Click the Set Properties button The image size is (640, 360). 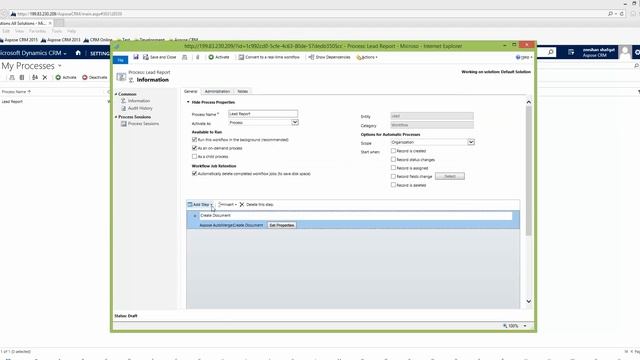[x=282, y=225]
